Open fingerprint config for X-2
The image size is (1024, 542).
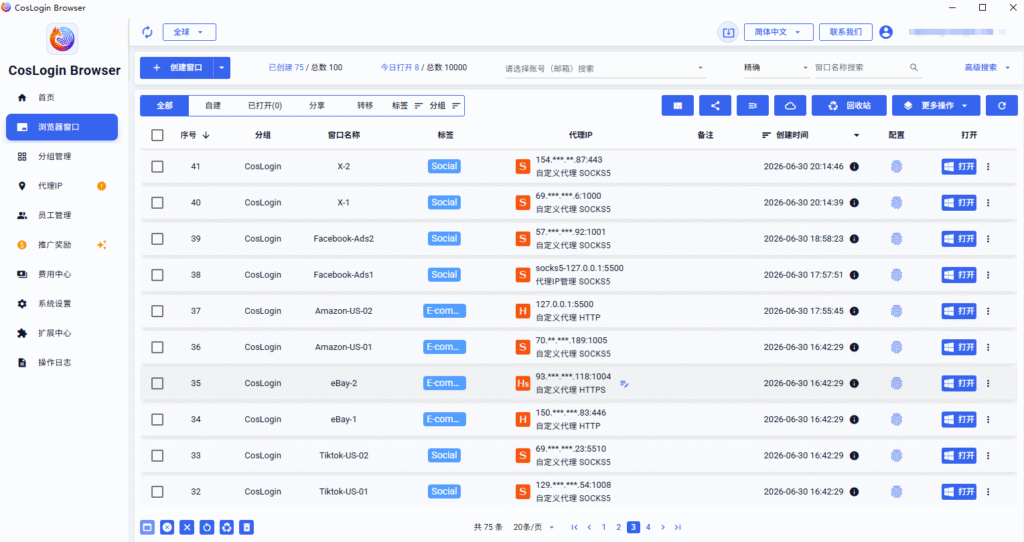(x=897, y=167)
